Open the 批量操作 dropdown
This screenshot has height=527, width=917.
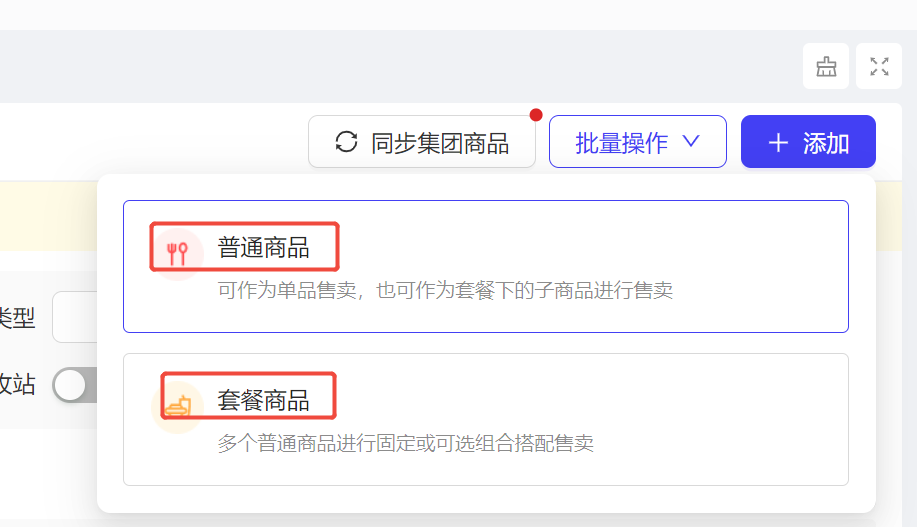click(637, 142)
